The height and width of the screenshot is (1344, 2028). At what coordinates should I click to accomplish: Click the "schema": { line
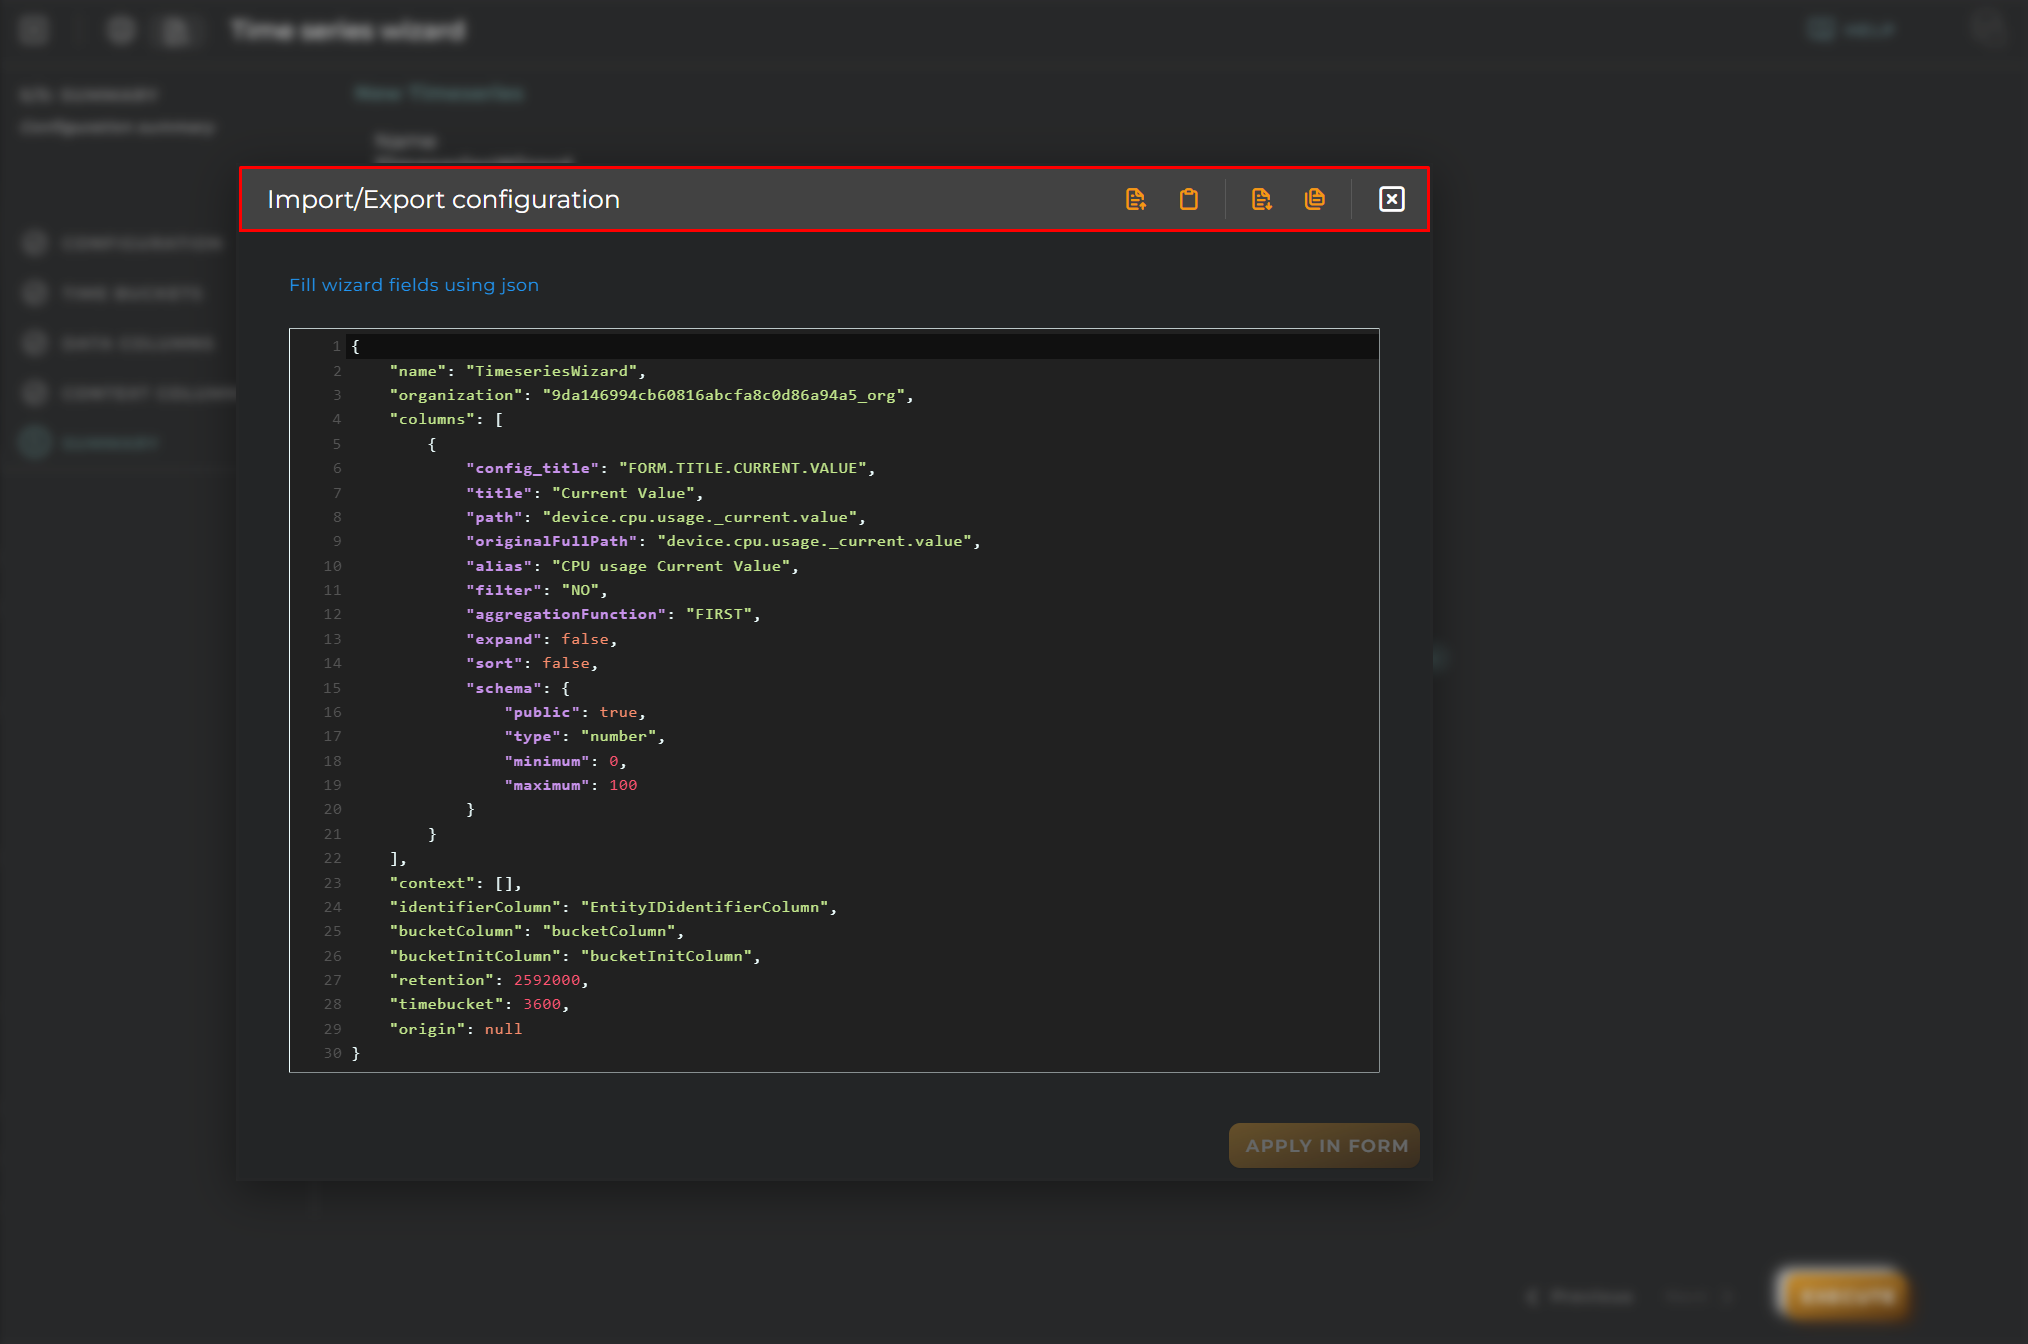pyautogui.click(x=517, y=688)
